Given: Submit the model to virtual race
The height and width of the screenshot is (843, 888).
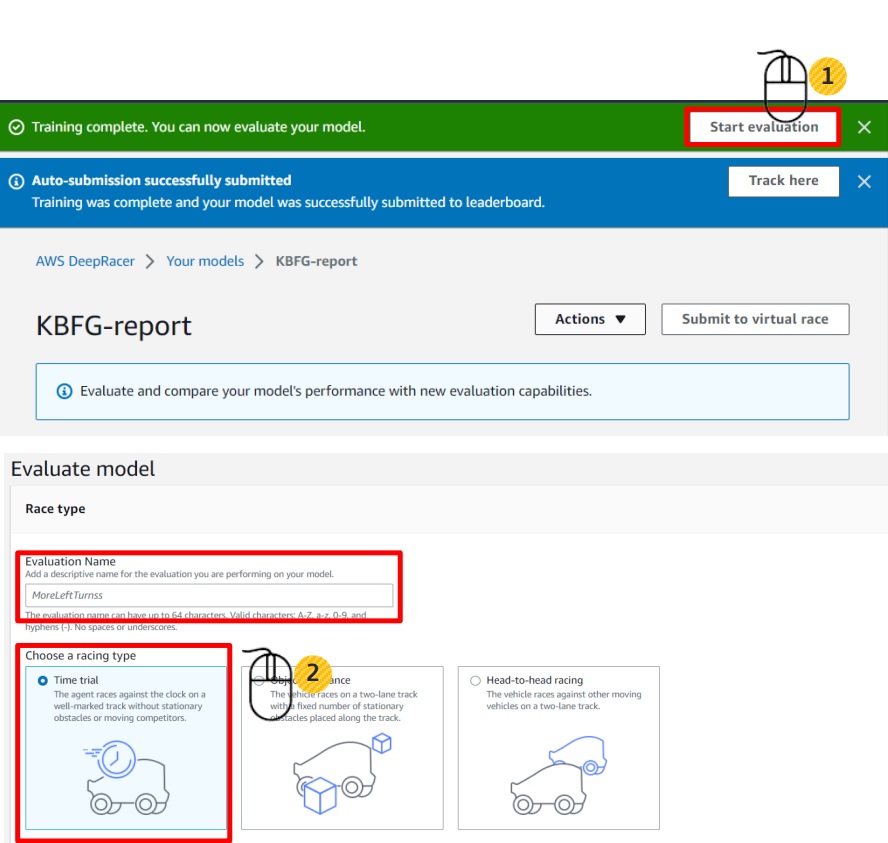Looking at the screenshot, I should pos(755,319).
